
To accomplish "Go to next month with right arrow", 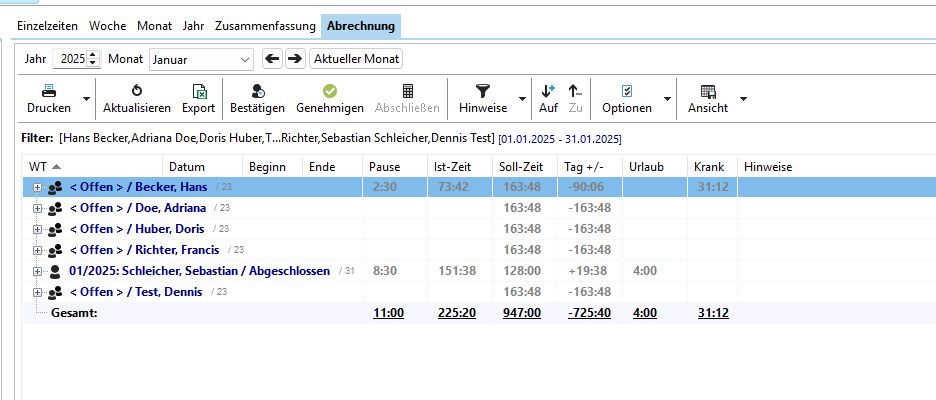I will [x=294, y=59].
